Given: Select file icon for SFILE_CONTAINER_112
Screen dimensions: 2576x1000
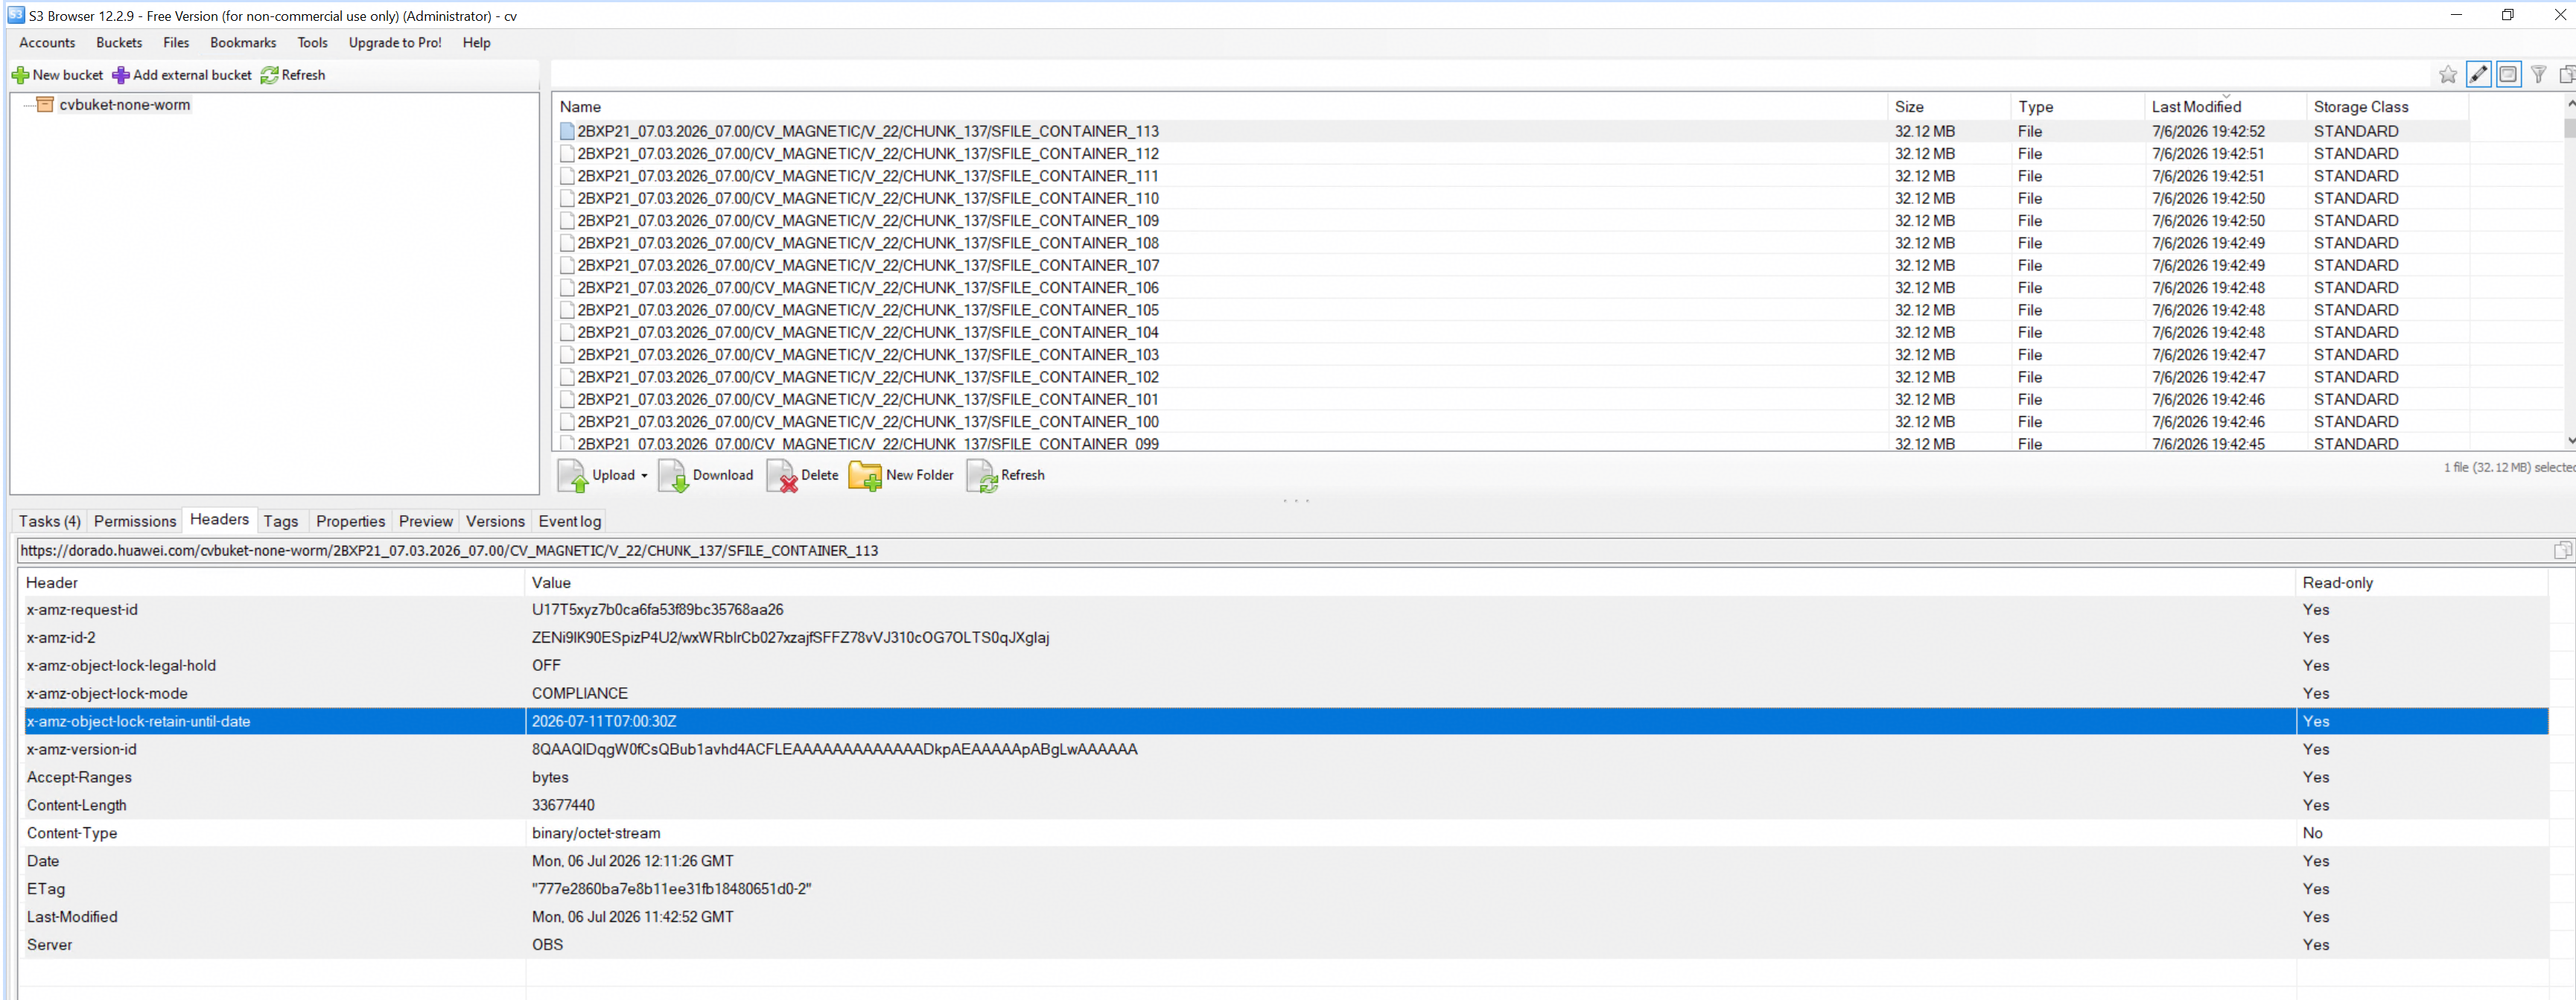Looking at the screenshot, I should point(567,154).
